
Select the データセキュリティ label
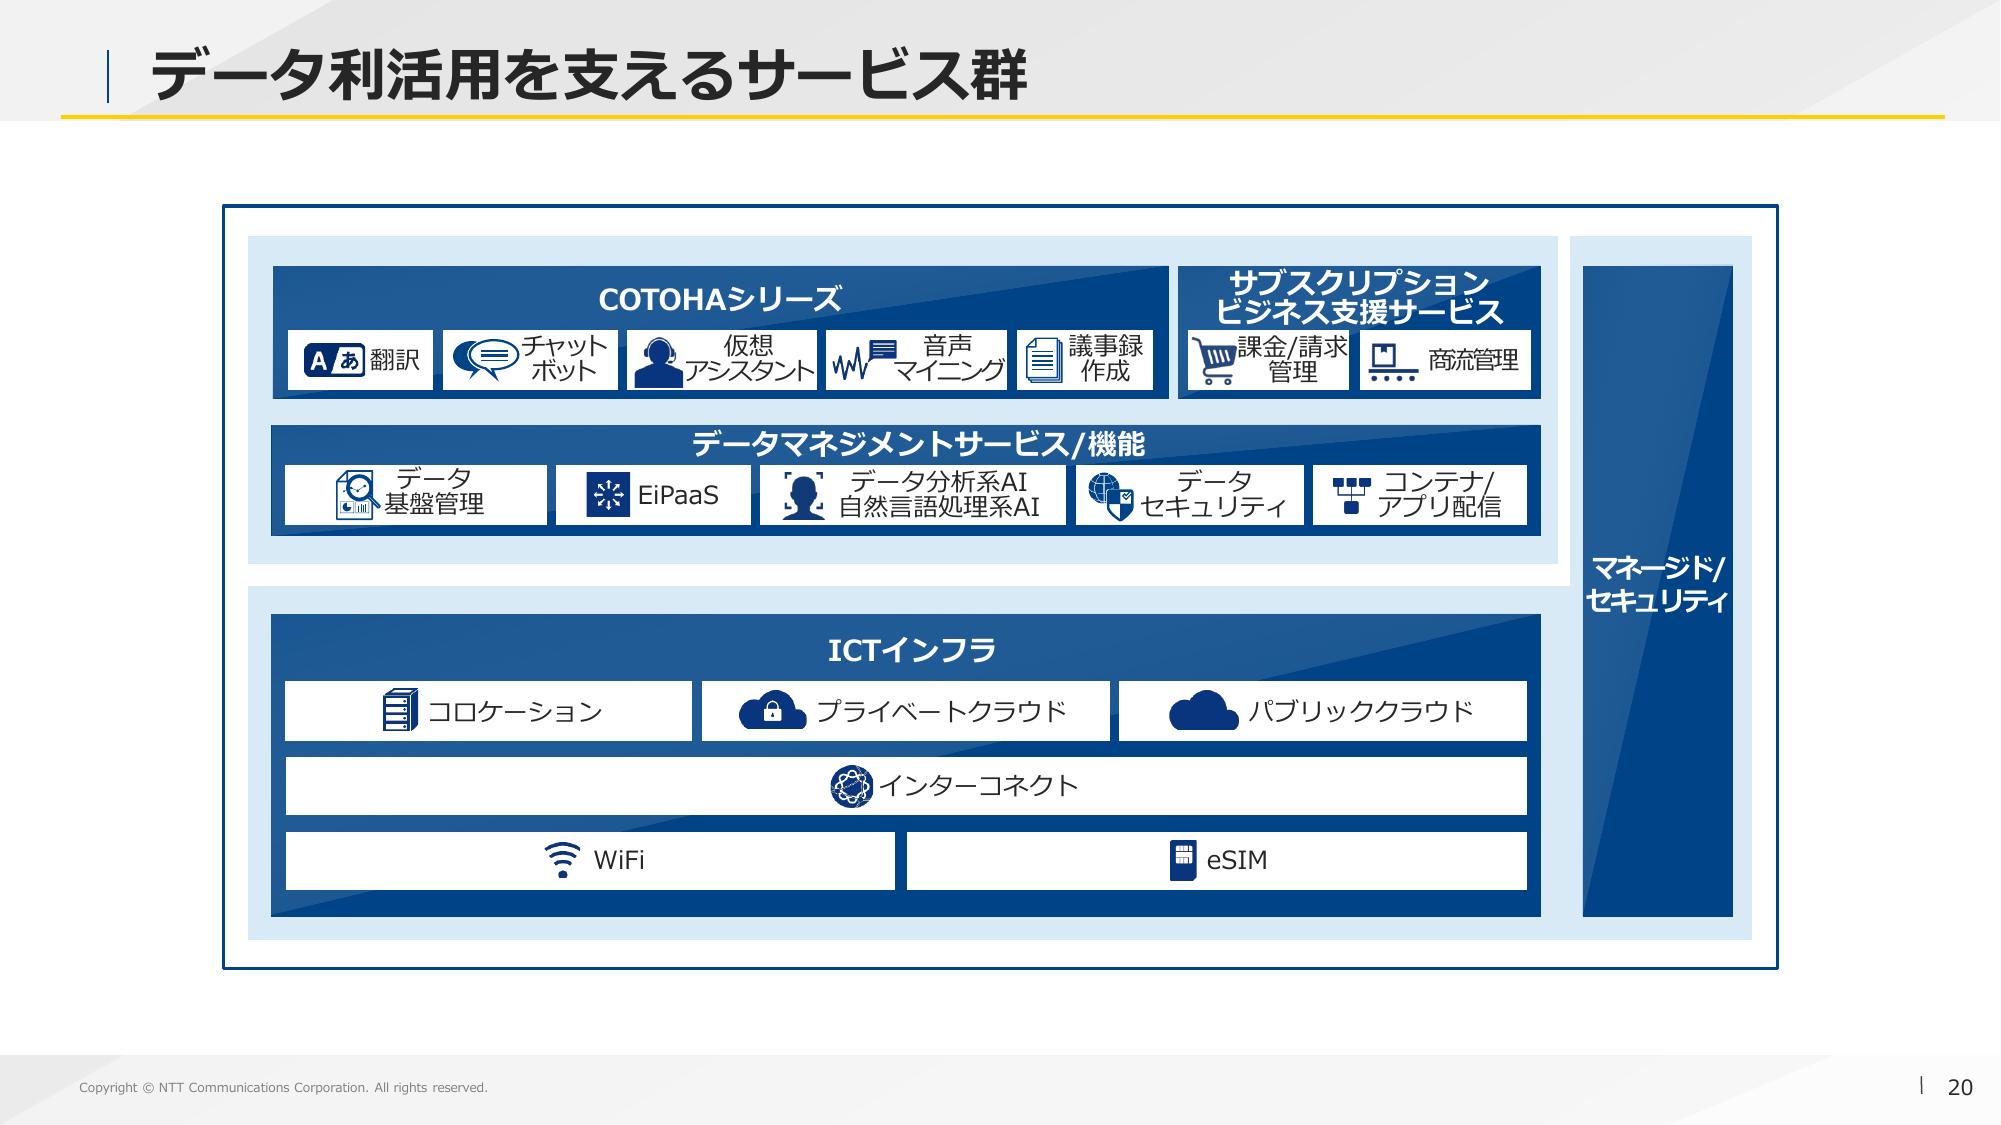tap(1213, 494)
